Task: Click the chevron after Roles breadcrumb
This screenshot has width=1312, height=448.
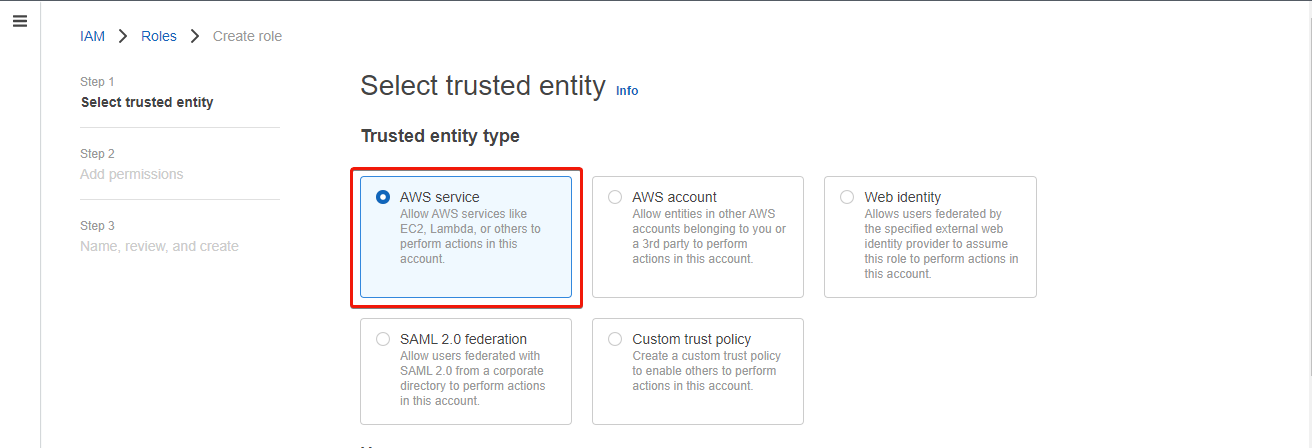Action: click(195, 36)
